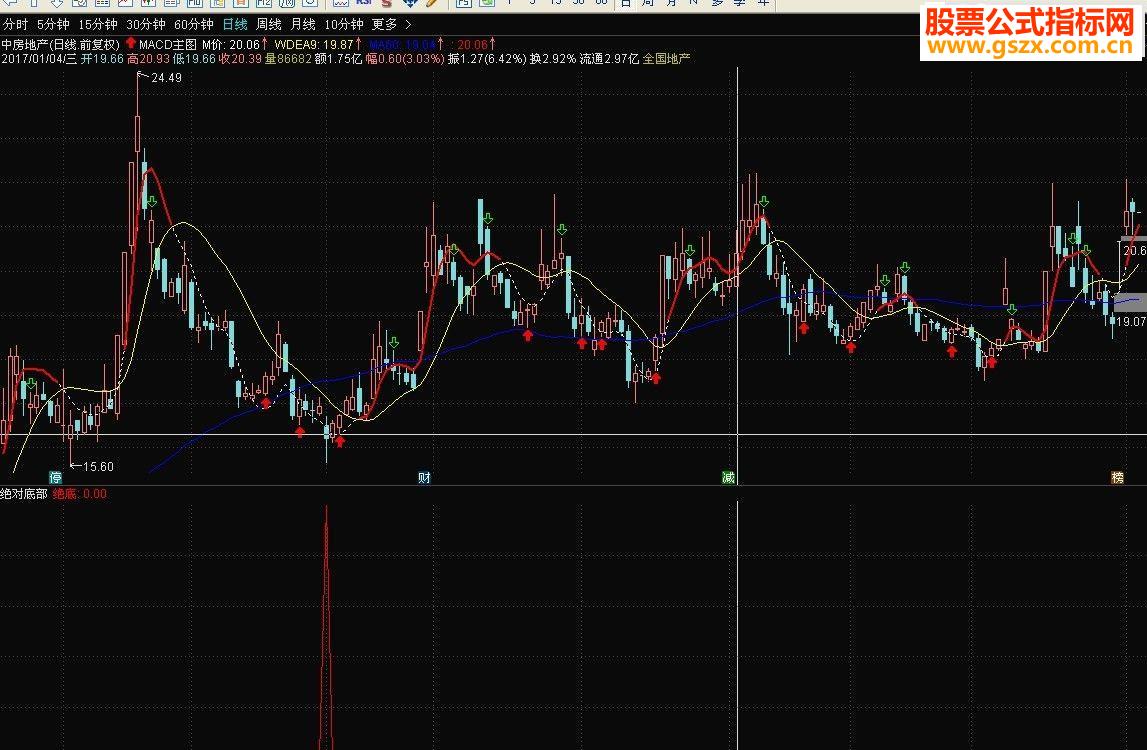Select the 60分钟 period tab

(x=194, y=25)
